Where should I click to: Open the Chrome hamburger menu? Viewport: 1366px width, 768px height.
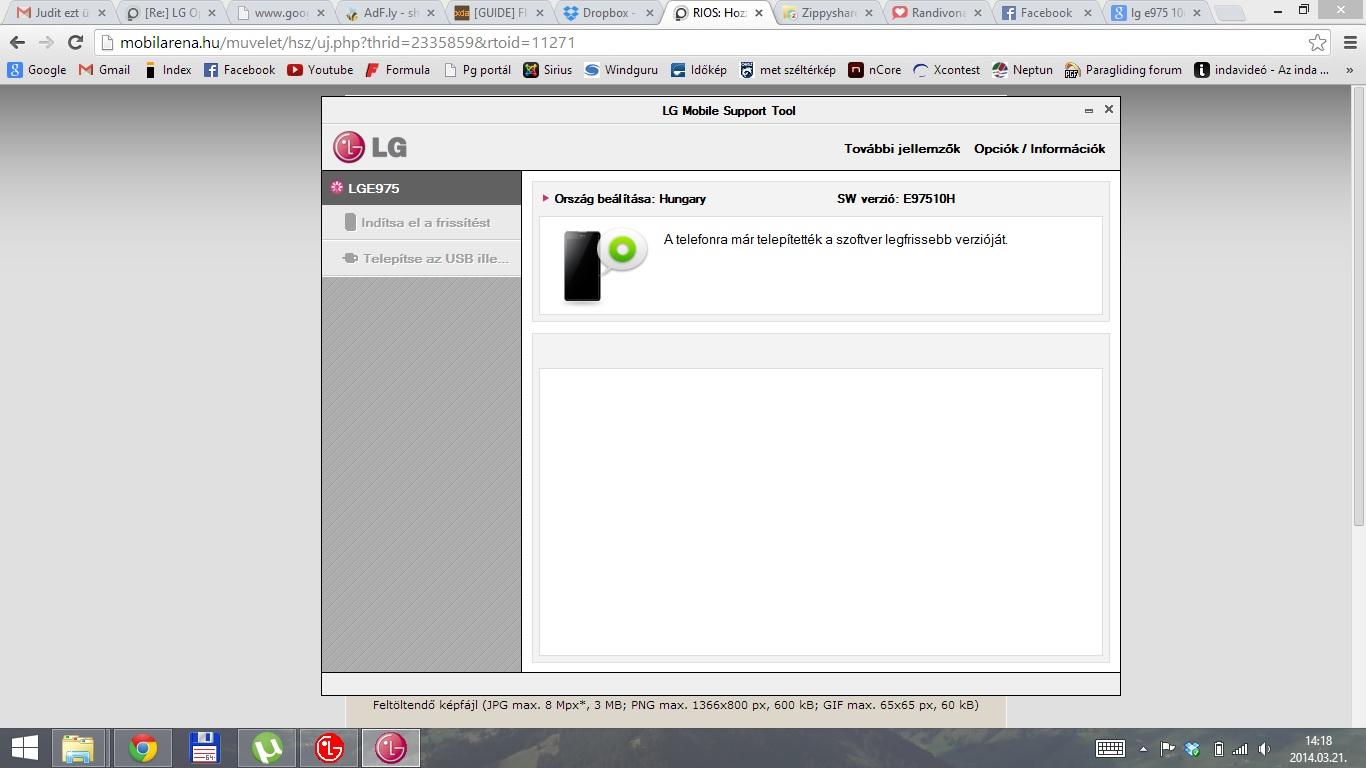(x=1350, y=43)
